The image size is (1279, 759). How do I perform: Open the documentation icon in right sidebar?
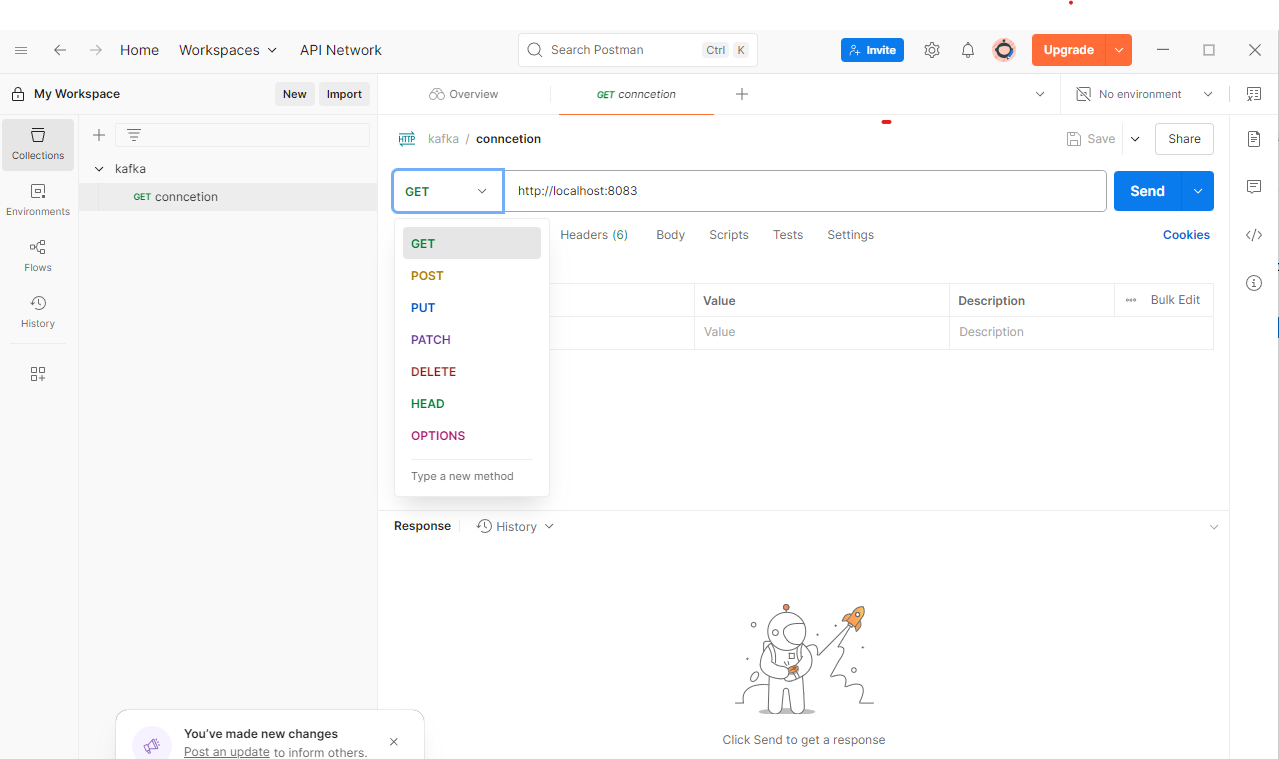tap(1254, 139)
